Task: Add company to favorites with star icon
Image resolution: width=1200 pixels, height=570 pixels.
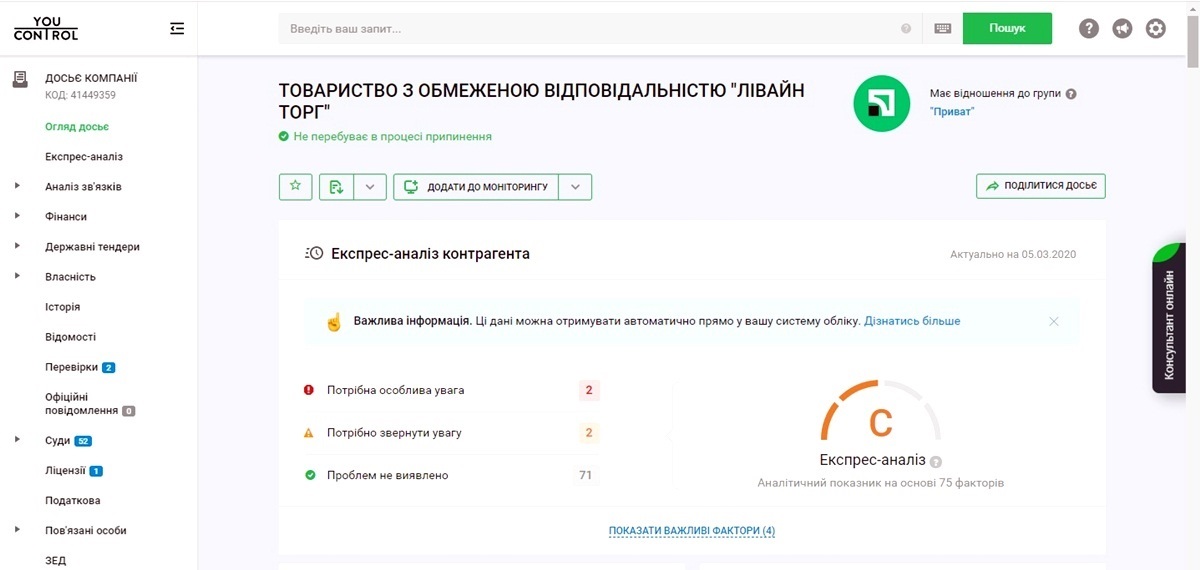Action: [295, 187]
